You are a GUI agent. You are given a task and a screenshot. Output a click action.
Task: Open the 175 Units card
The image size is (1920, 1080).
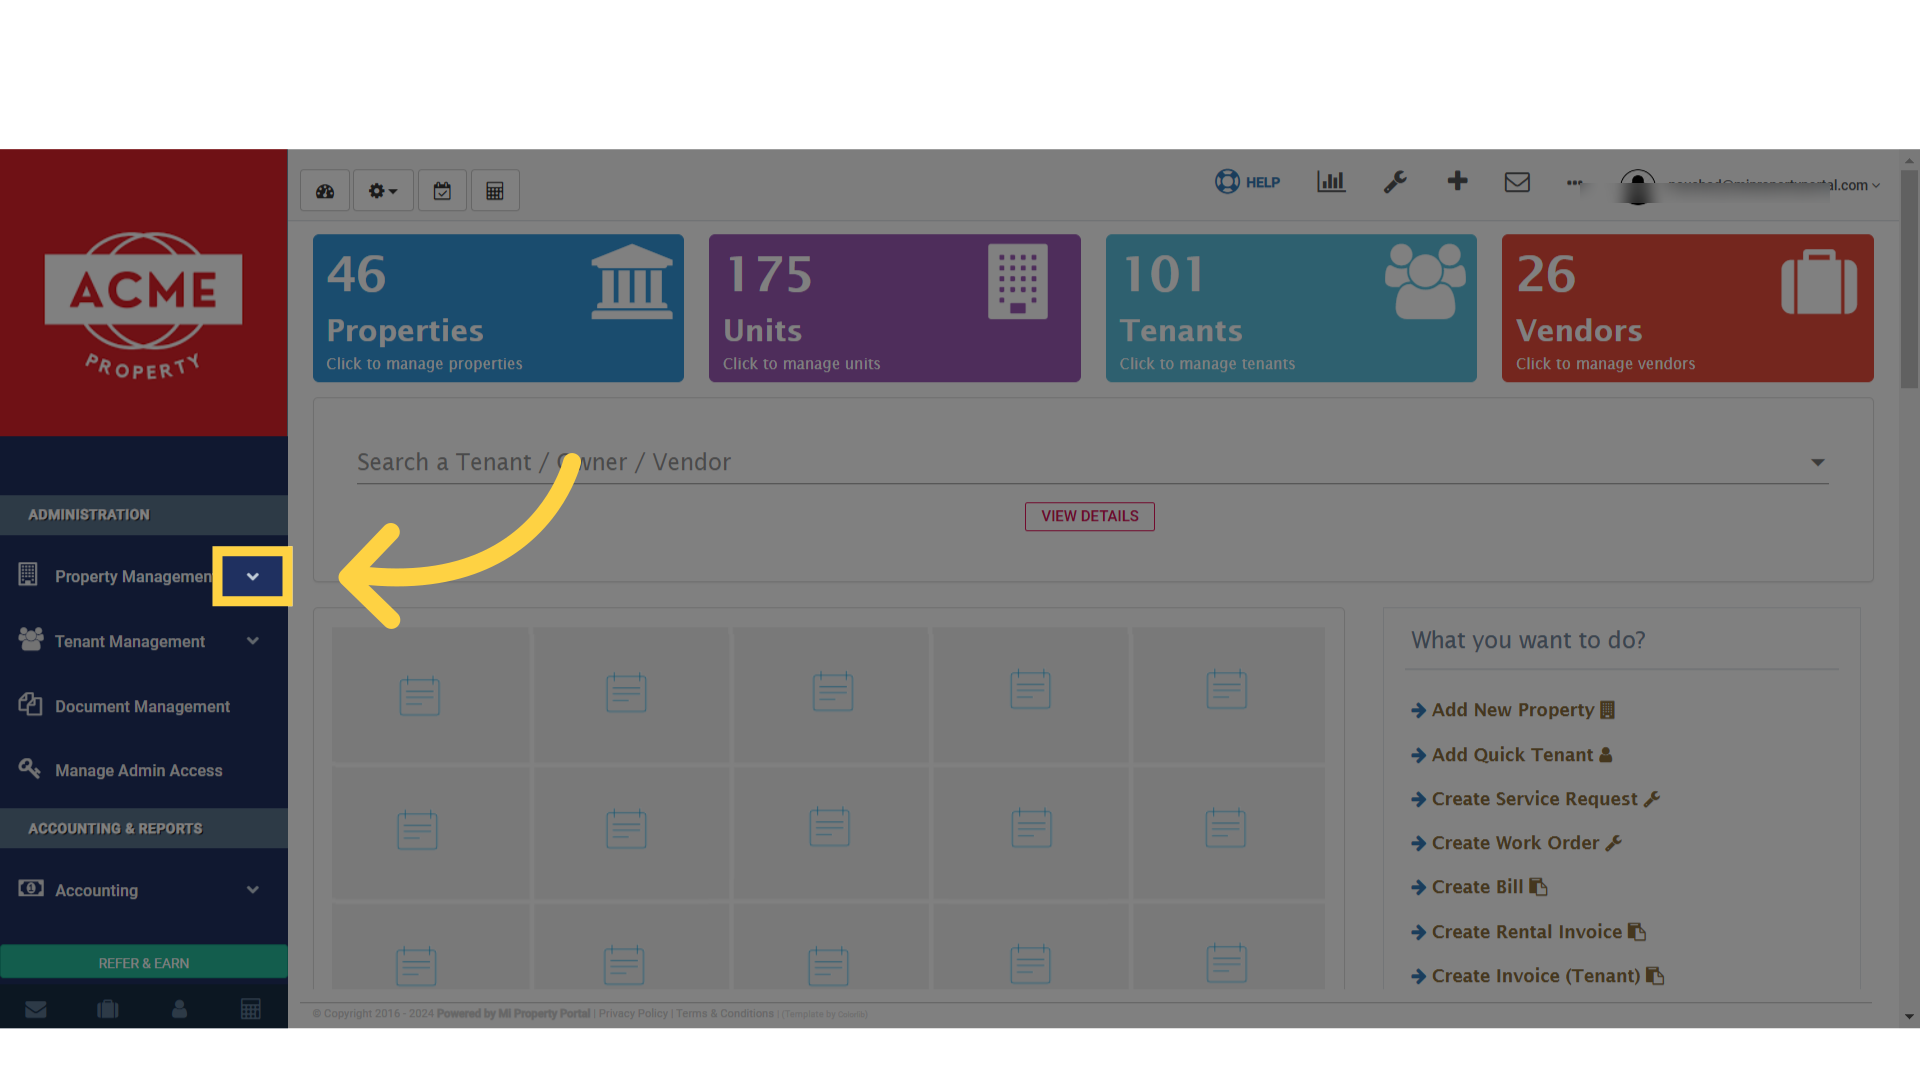tap(894, 308)
